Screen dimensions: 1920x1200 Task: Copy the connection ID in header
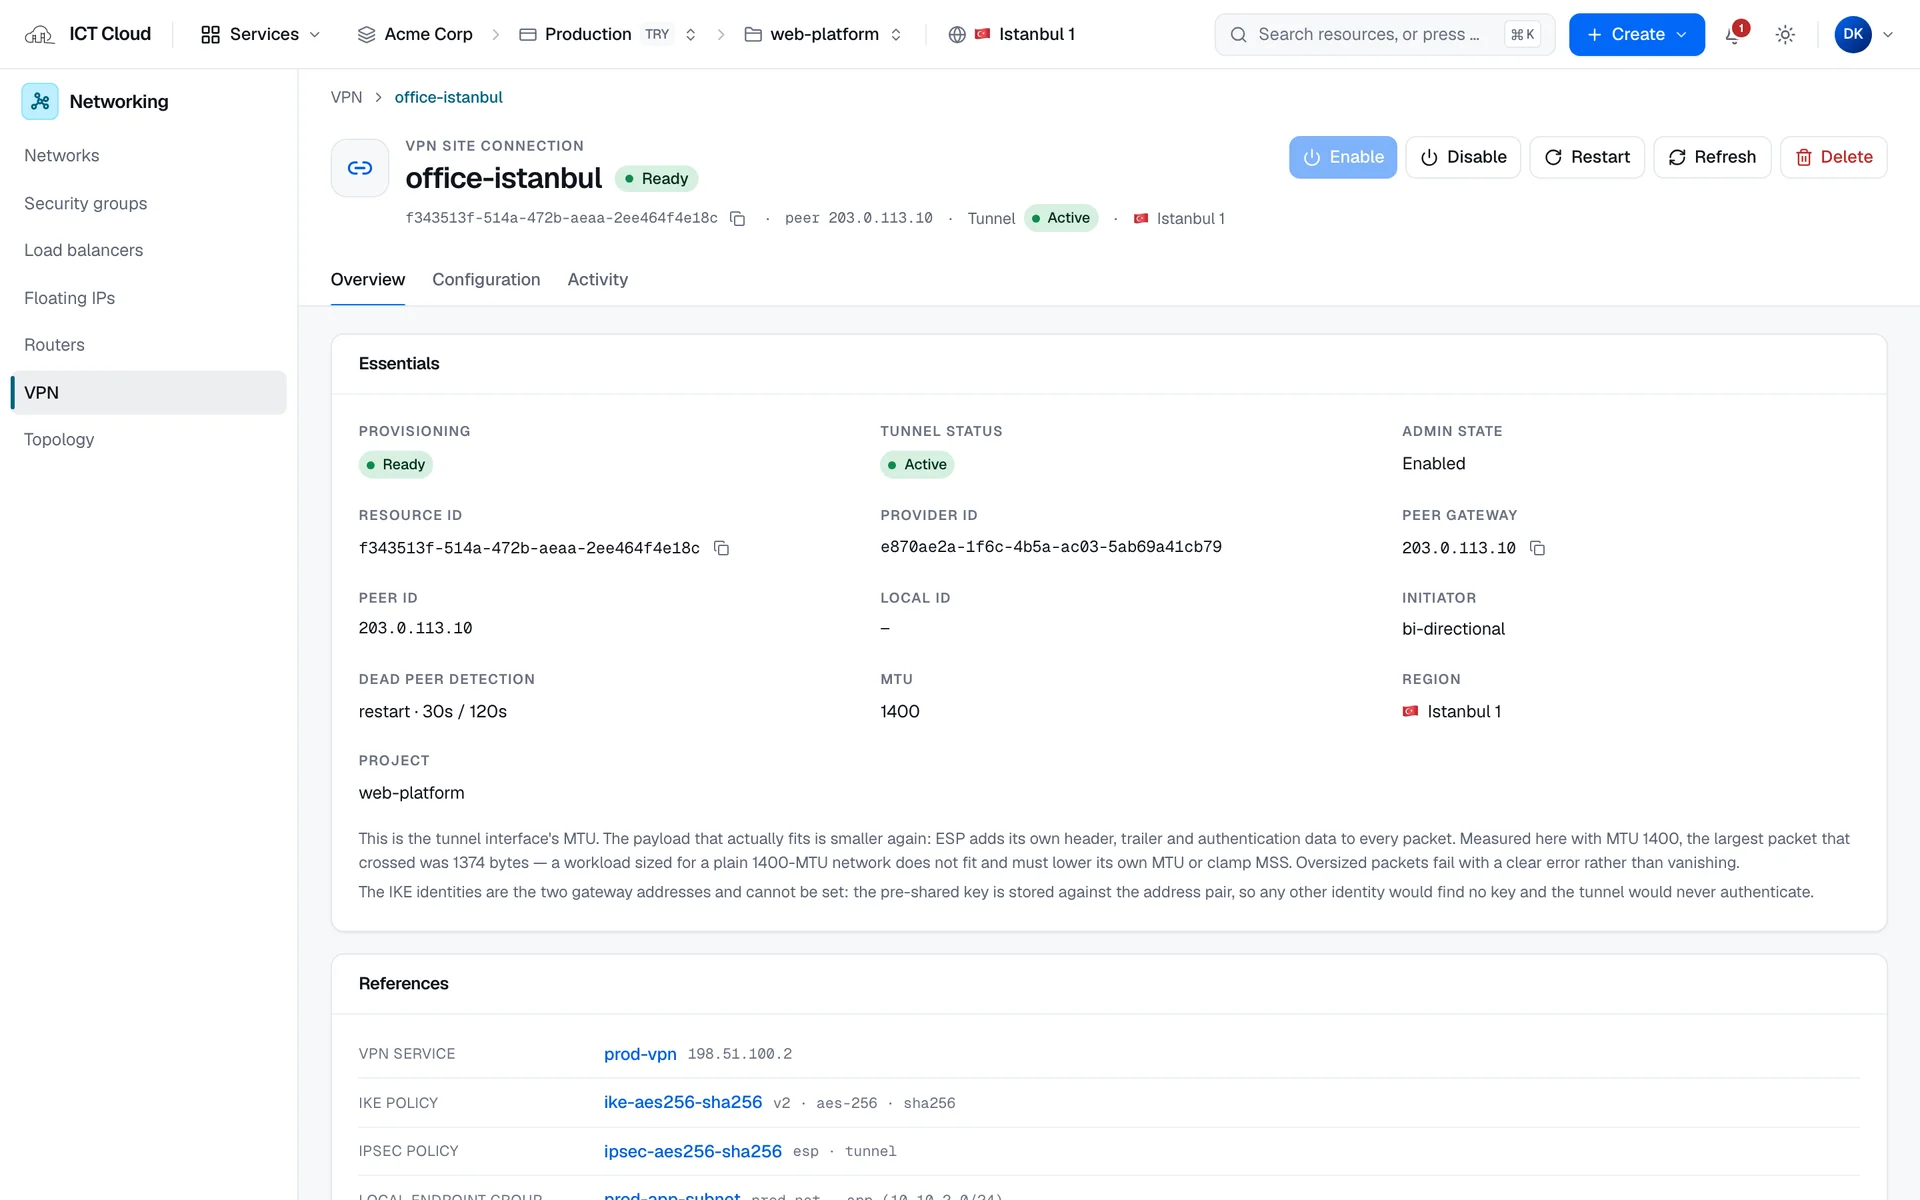coord(738,218)
